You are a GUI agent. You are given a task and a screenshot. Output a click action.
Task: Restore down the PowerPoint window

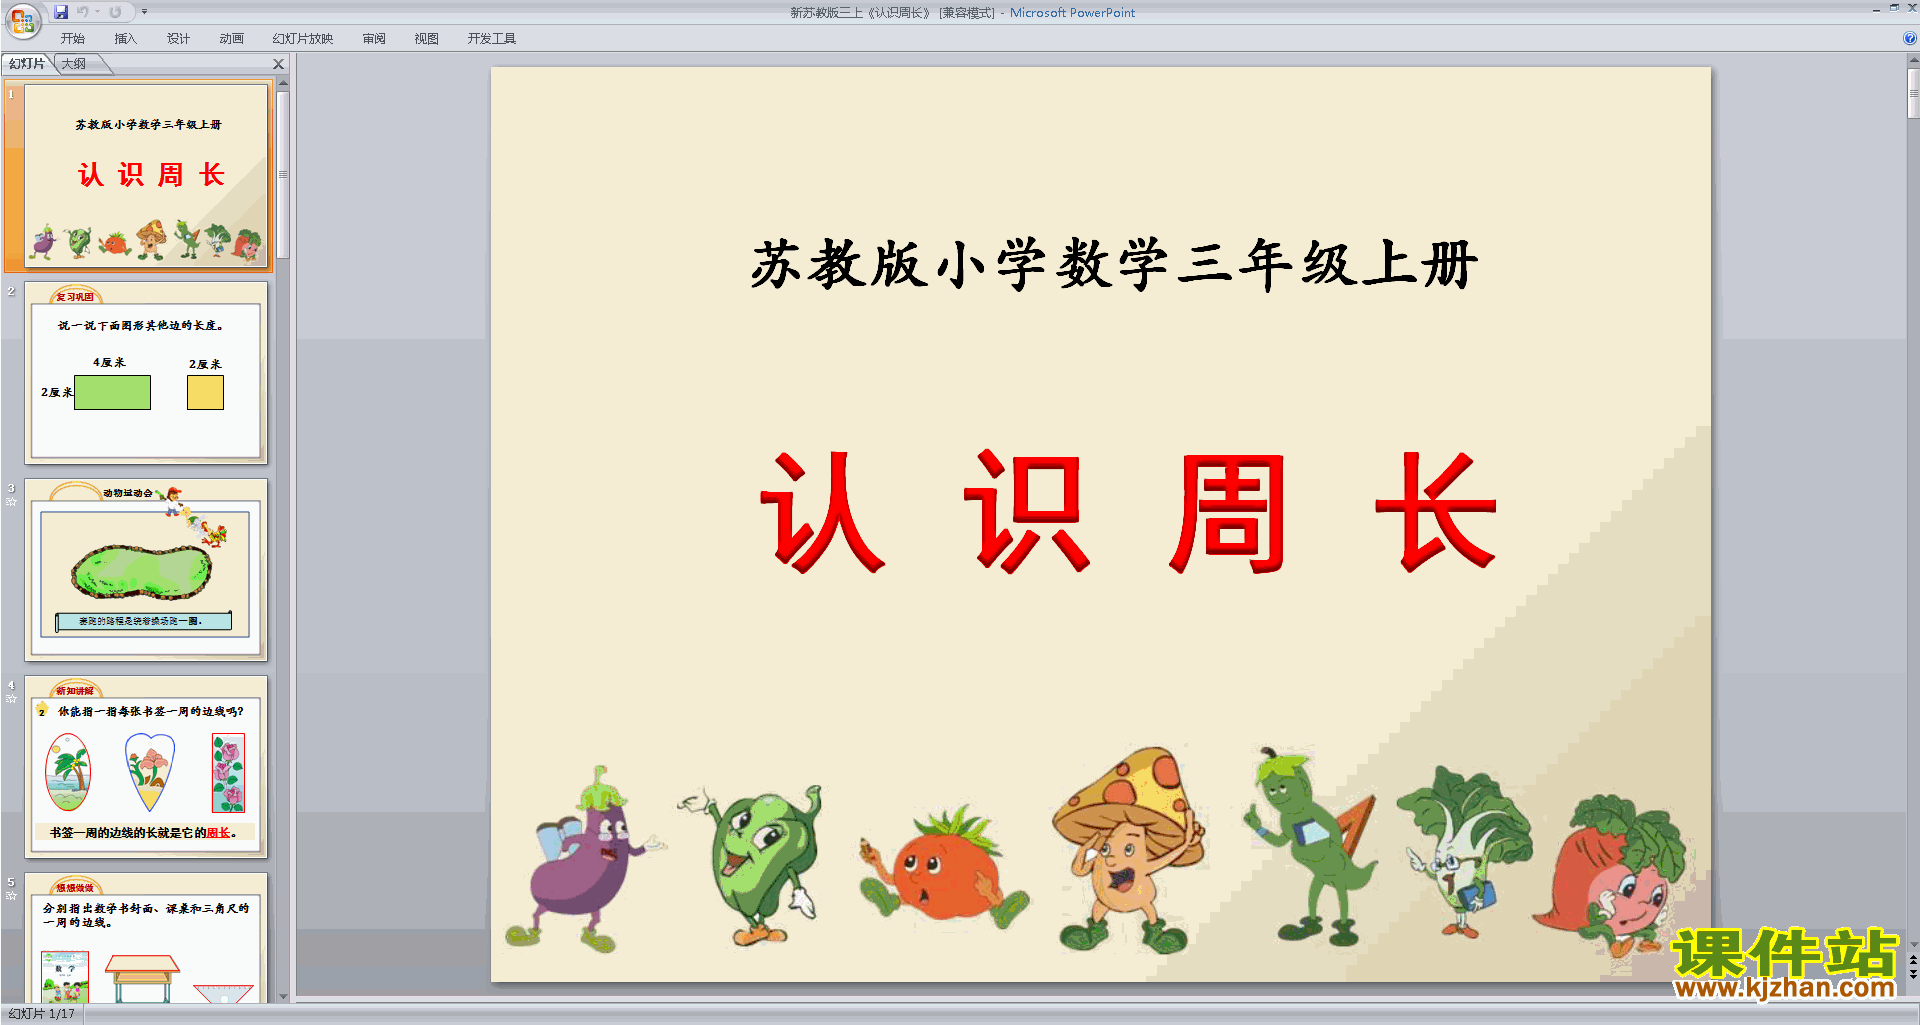coord(1894,8)
